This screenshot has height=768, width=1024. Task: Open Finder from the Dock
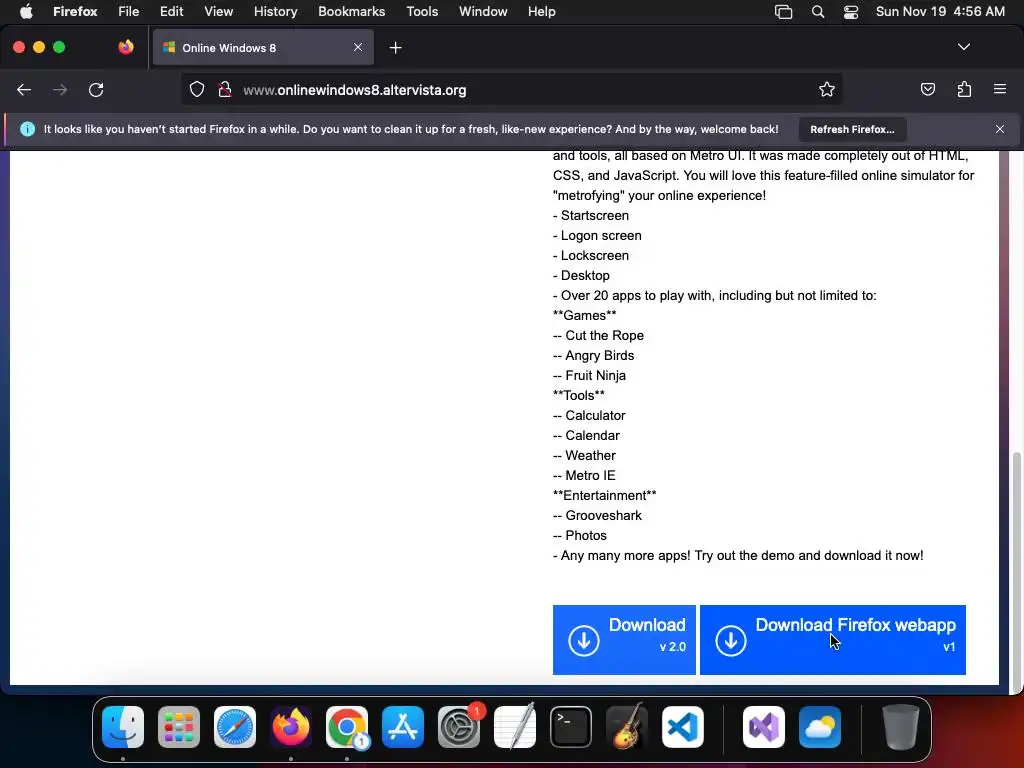[123, 726]
